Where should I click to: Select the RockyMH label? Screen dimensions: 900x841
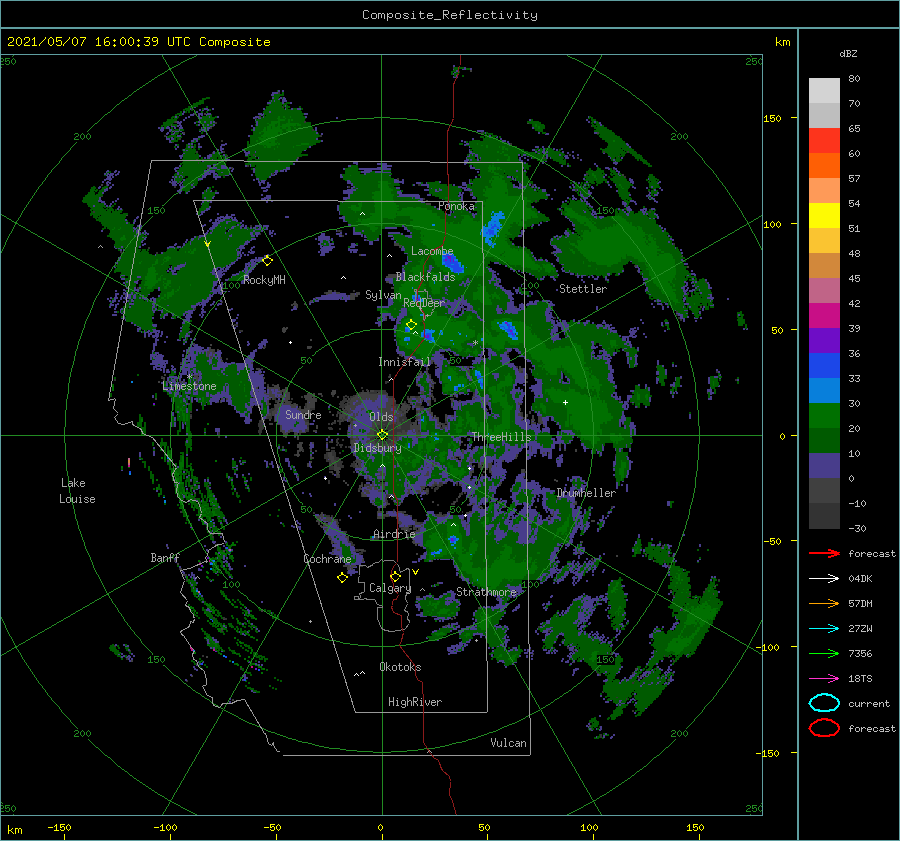[x=264, y=280]
